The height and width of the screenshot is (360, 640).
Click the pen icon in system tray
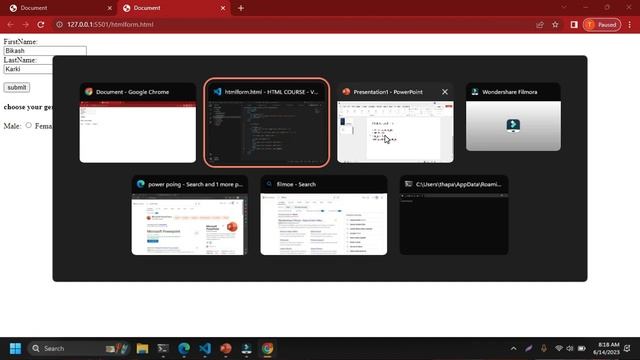coord(529,348)
